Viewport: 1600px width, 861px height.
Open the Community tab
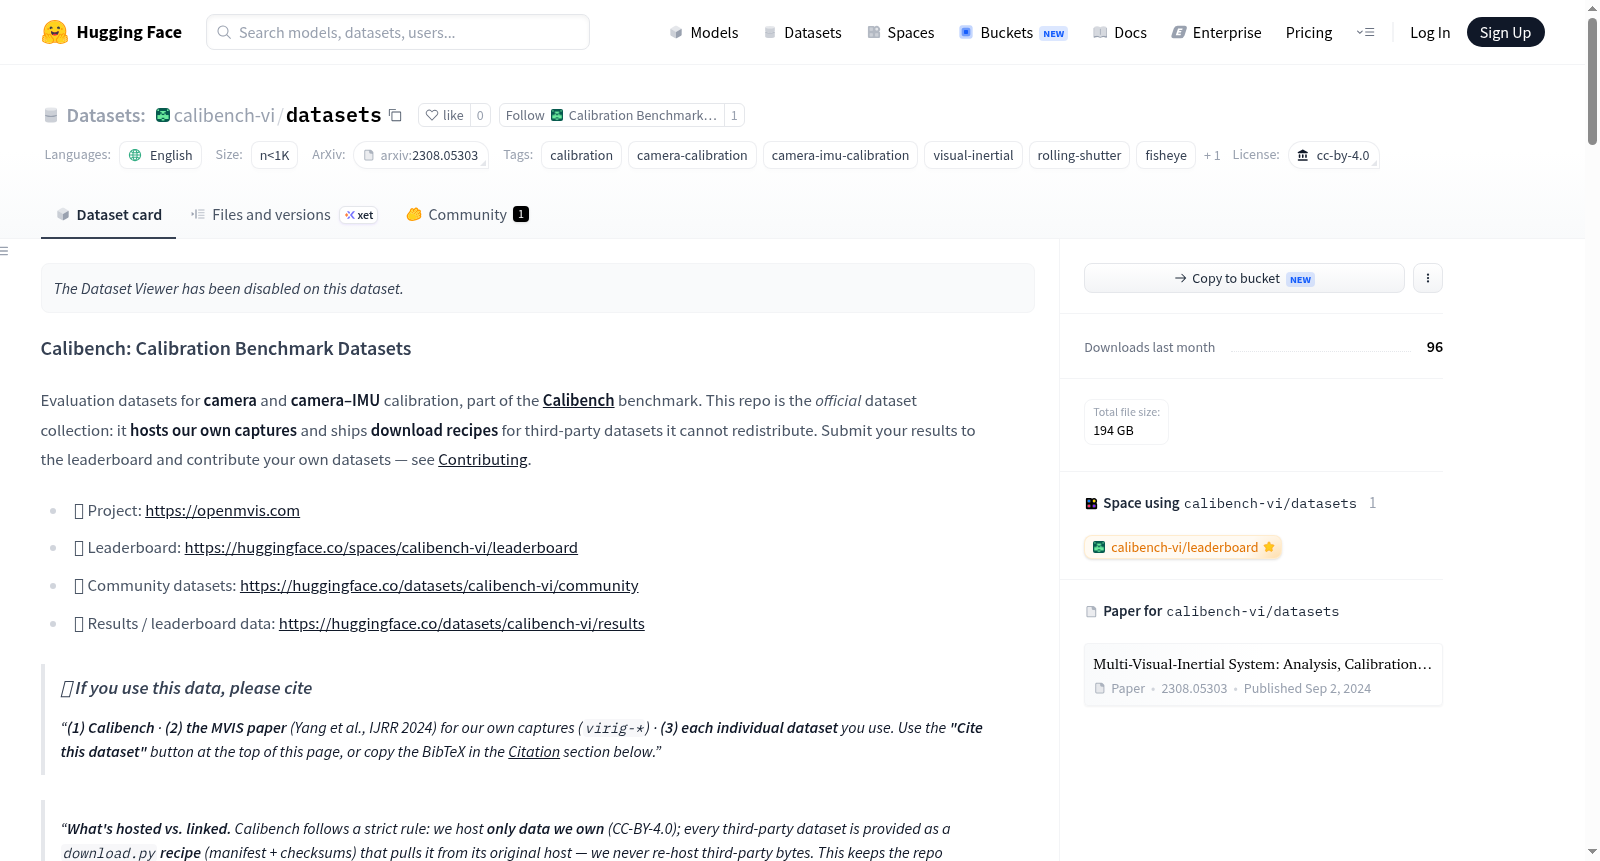[x=468, y=214]
